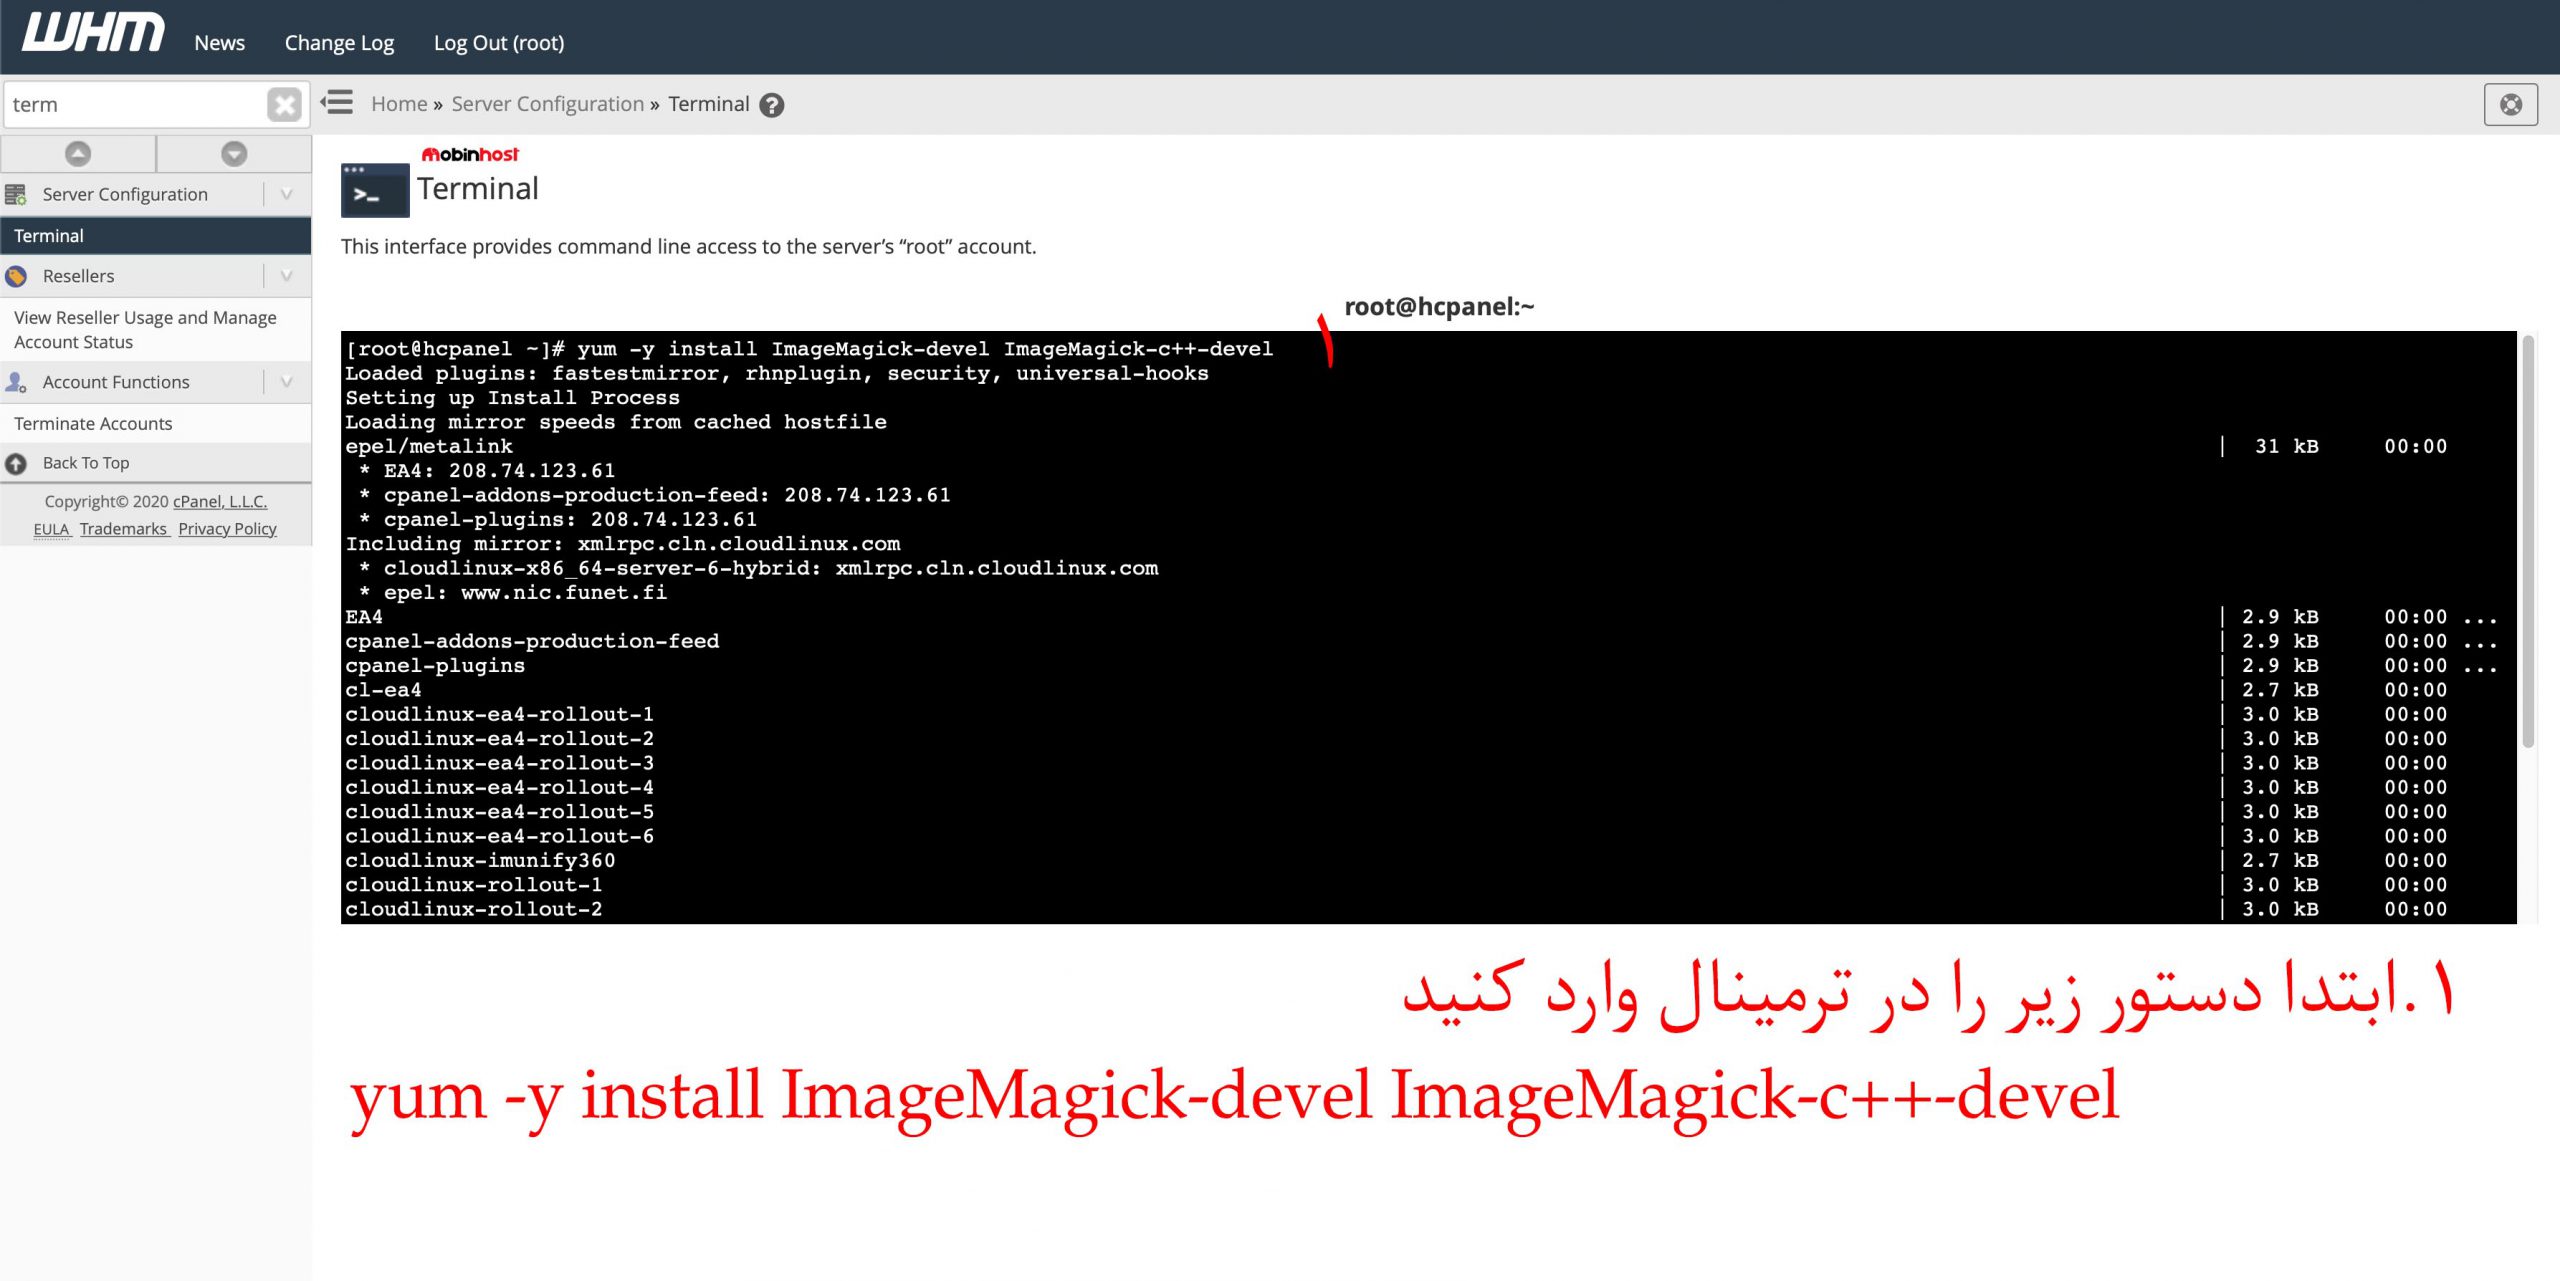Expand the Server Configuration section chevron
Screen dimensions: 2560x1281
pyautogui.click(x=285, y=193)
